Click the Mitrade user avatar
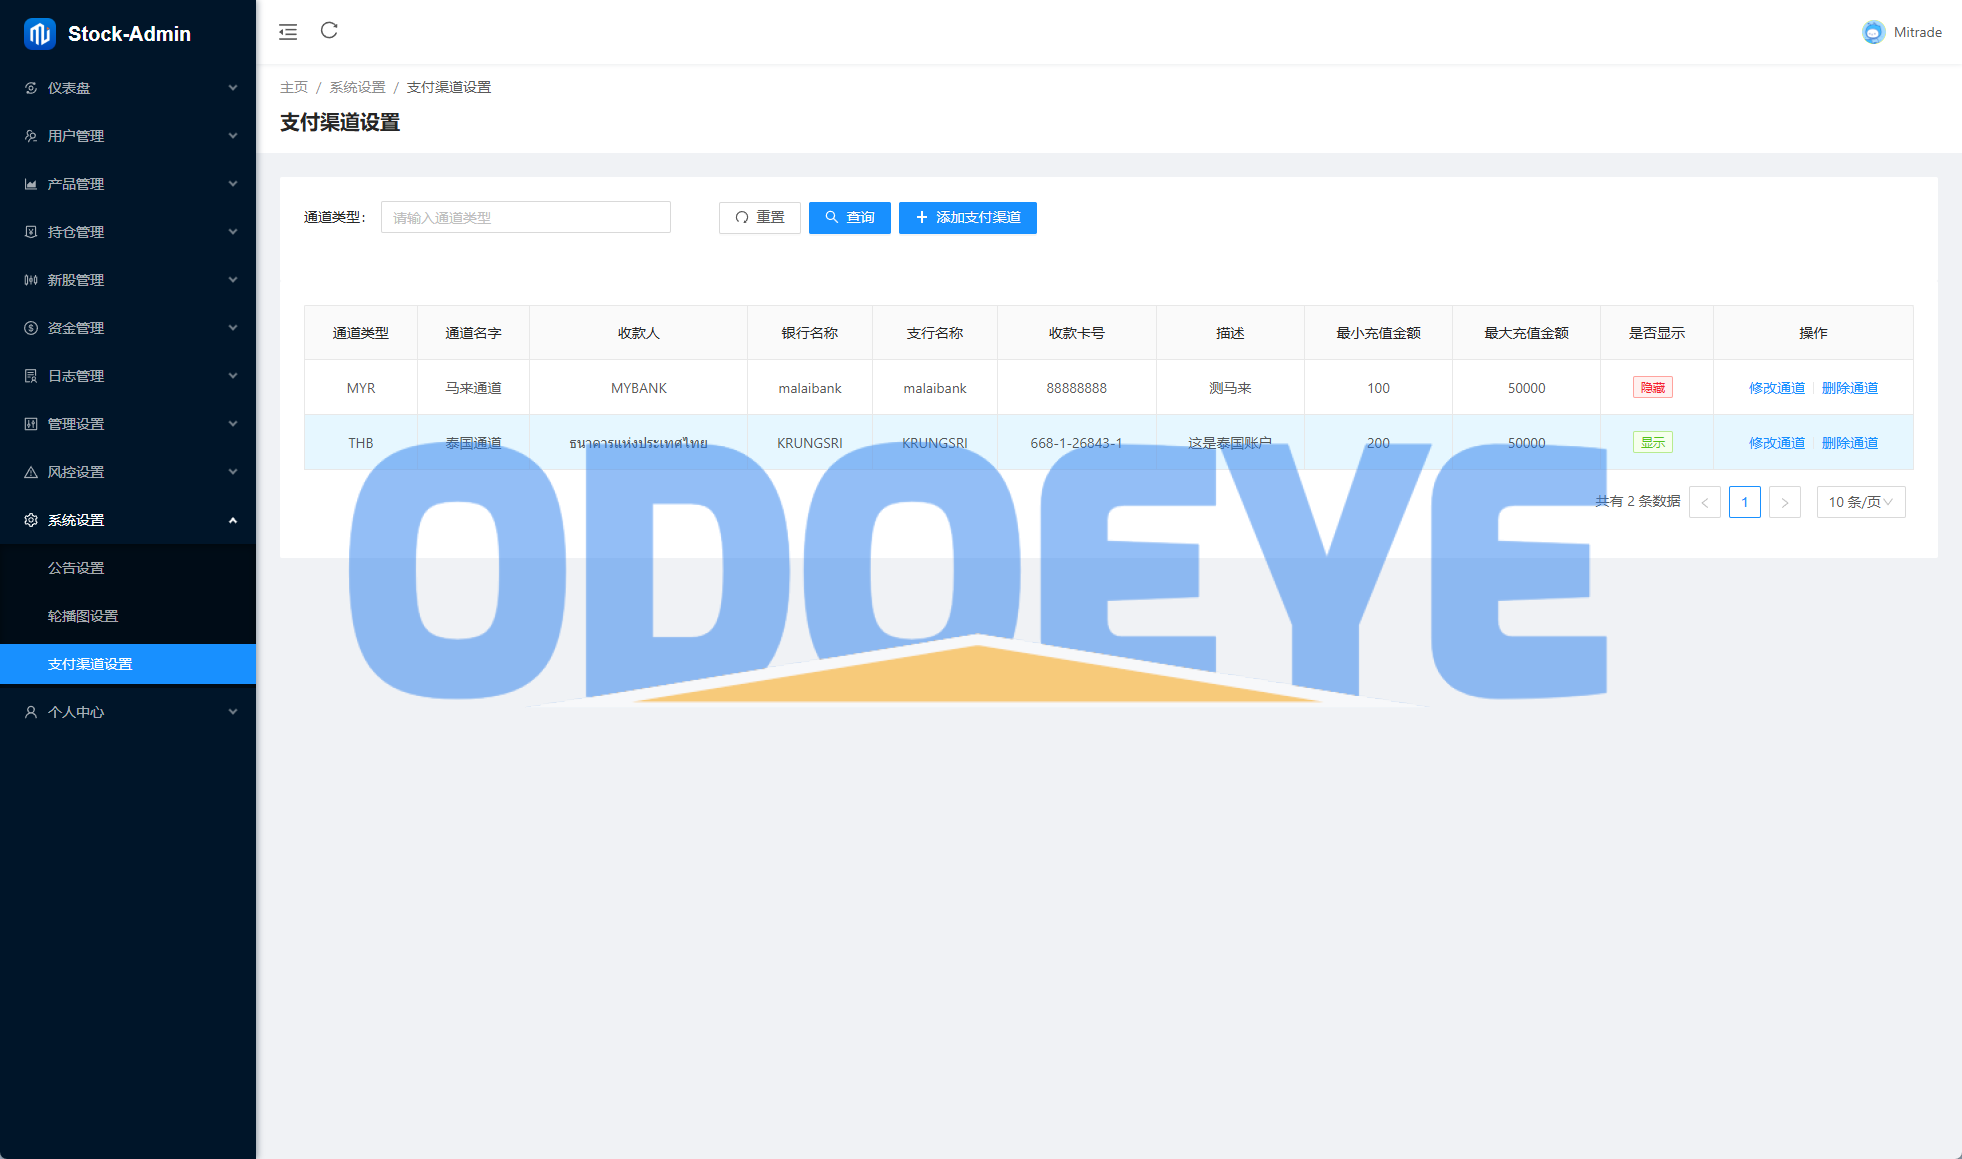1962x1159 pixels. pos(1873,32)
